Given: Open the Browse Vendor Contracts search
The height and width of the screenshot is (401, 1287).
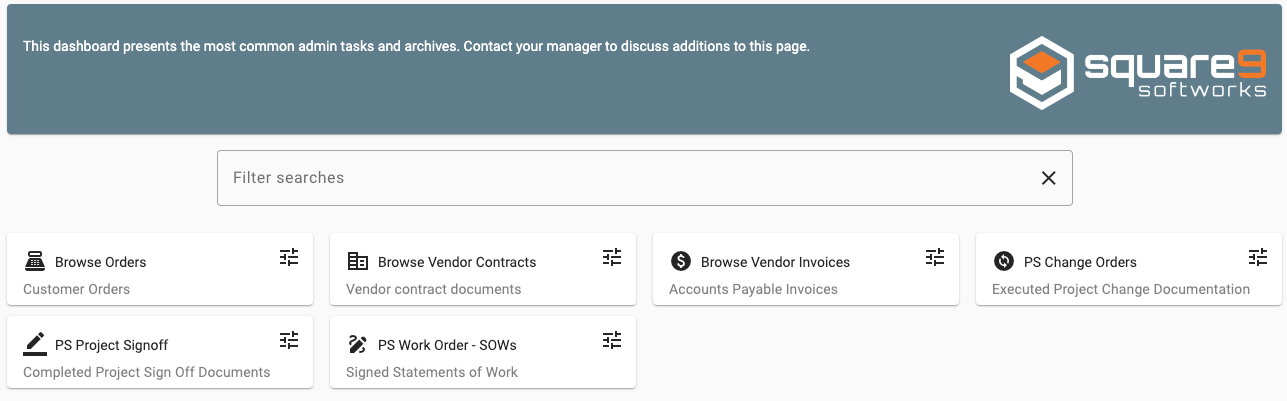Looking at the screenshot, I should click(457, 262).
